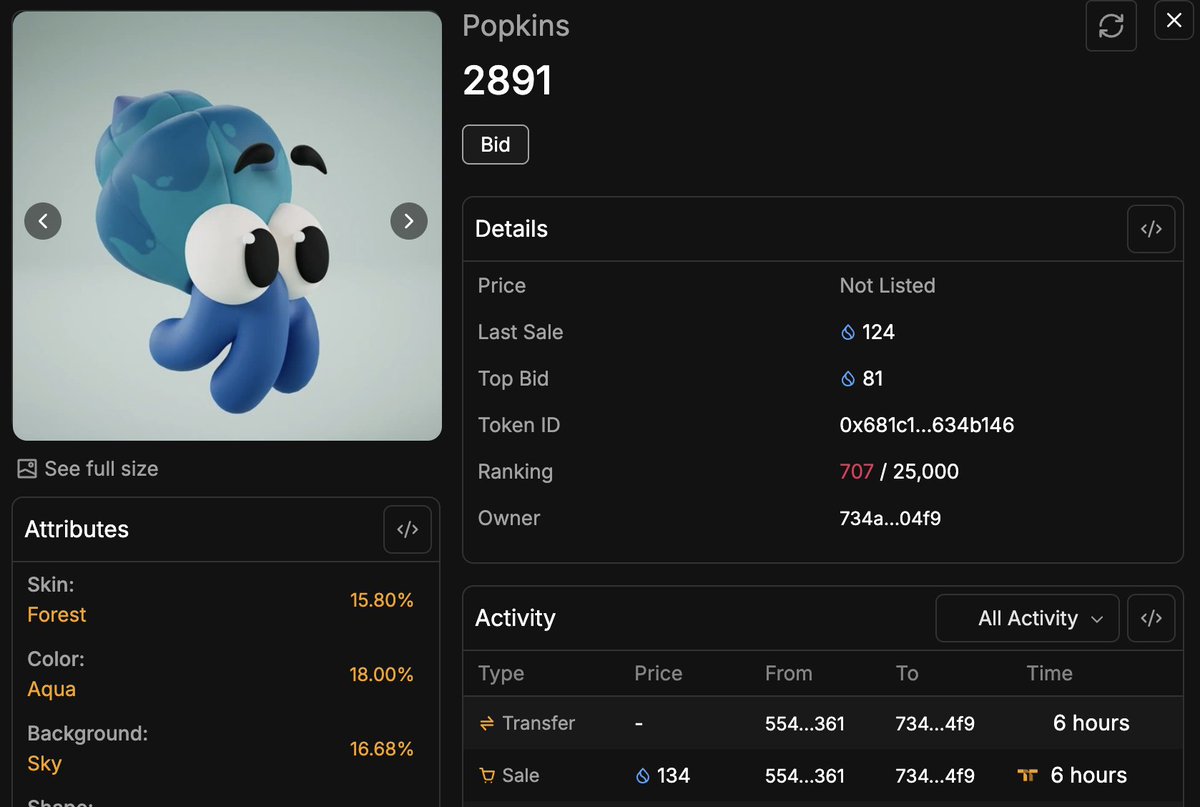Click the Top Bid value 81

(872, 378)
